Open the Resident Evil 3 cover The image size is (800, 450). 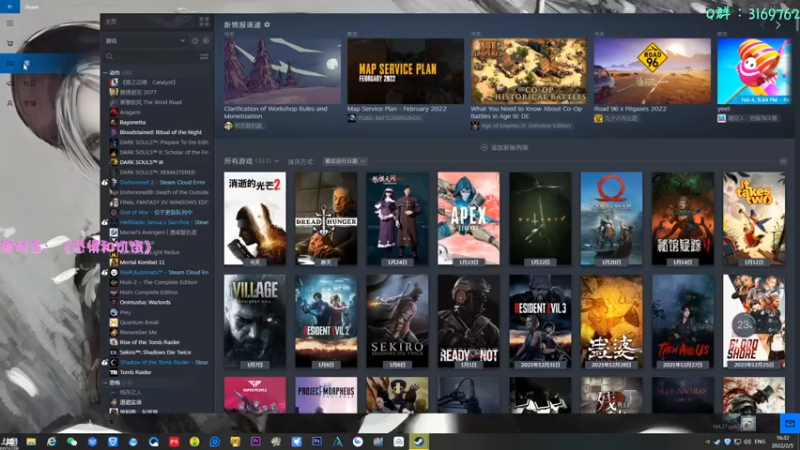(540, 321)
